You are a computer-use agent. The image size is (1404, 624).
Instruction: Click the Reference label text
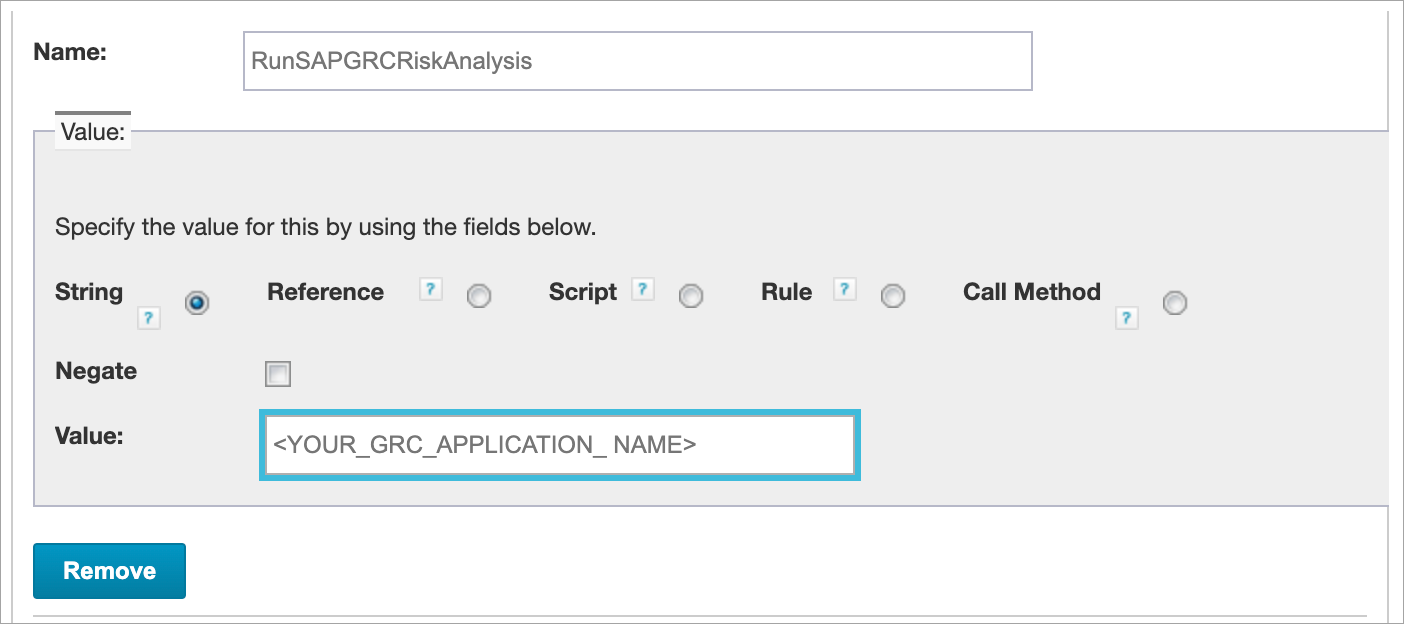pyautogui.click(x=325, y=292)
